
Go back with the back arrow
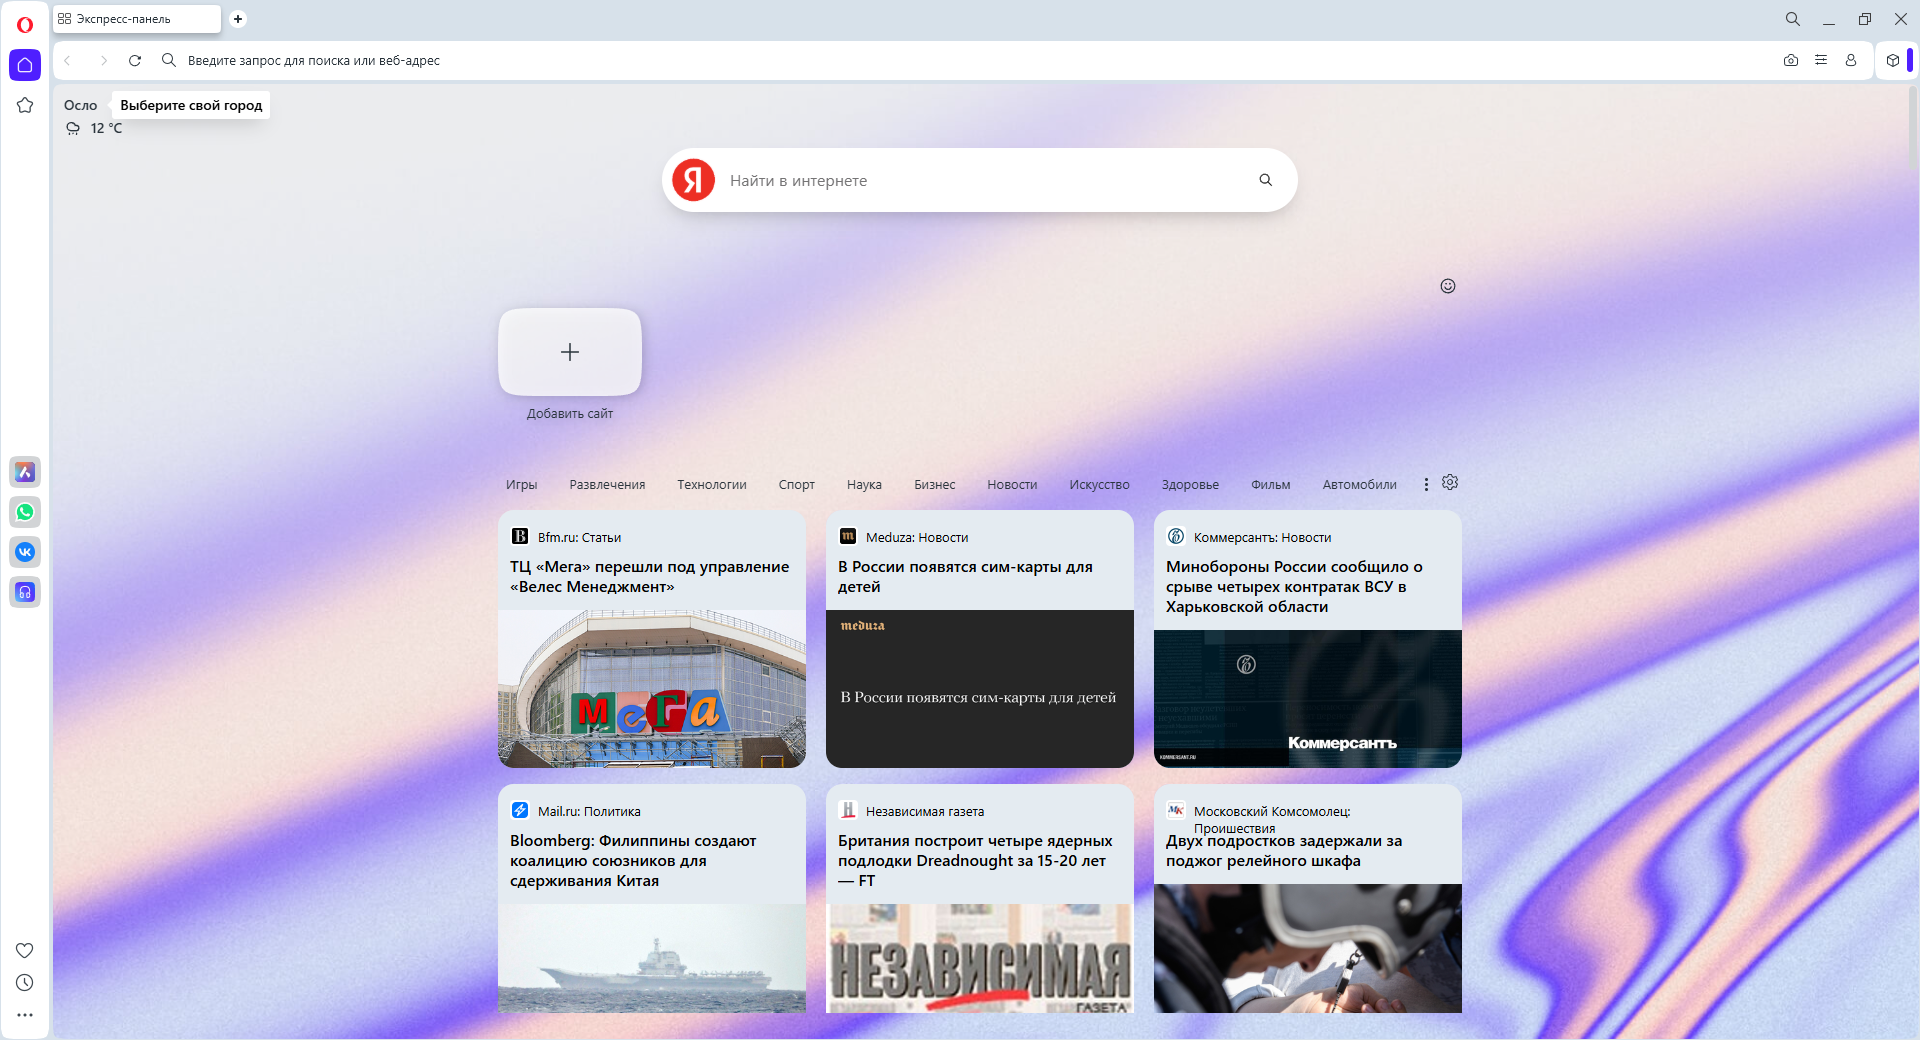click(x=68, y=61)
